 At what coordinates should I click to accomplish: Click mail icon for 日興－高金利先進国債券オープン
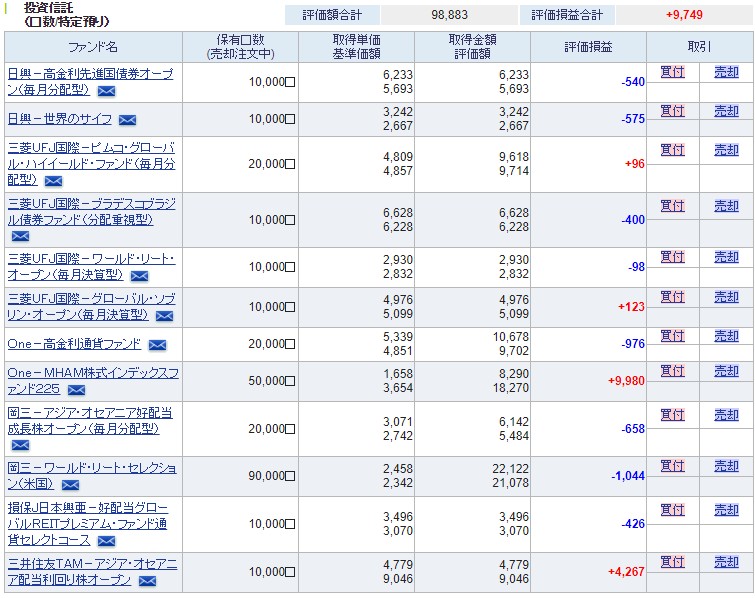(x=106, y=91)
